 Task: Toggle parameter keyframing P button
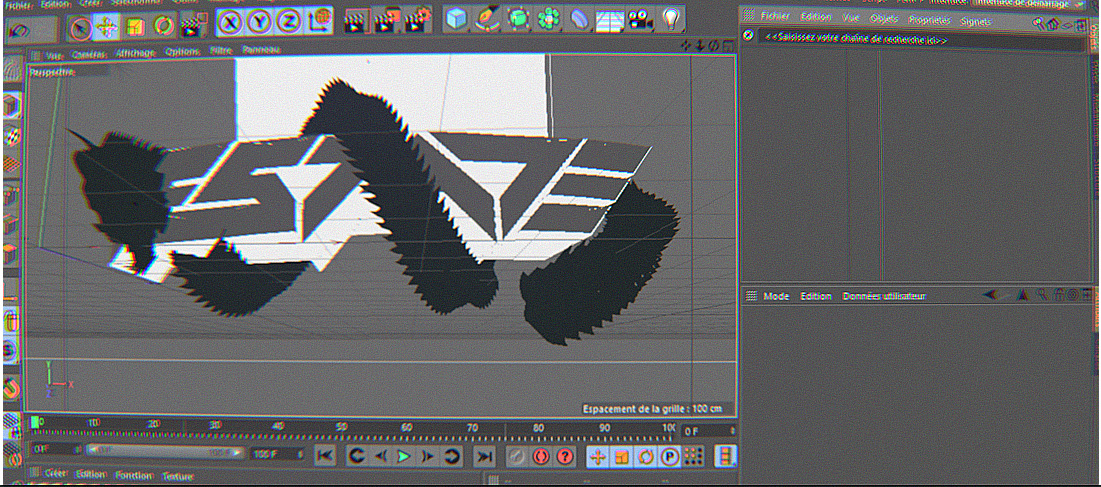coord(669,458)
